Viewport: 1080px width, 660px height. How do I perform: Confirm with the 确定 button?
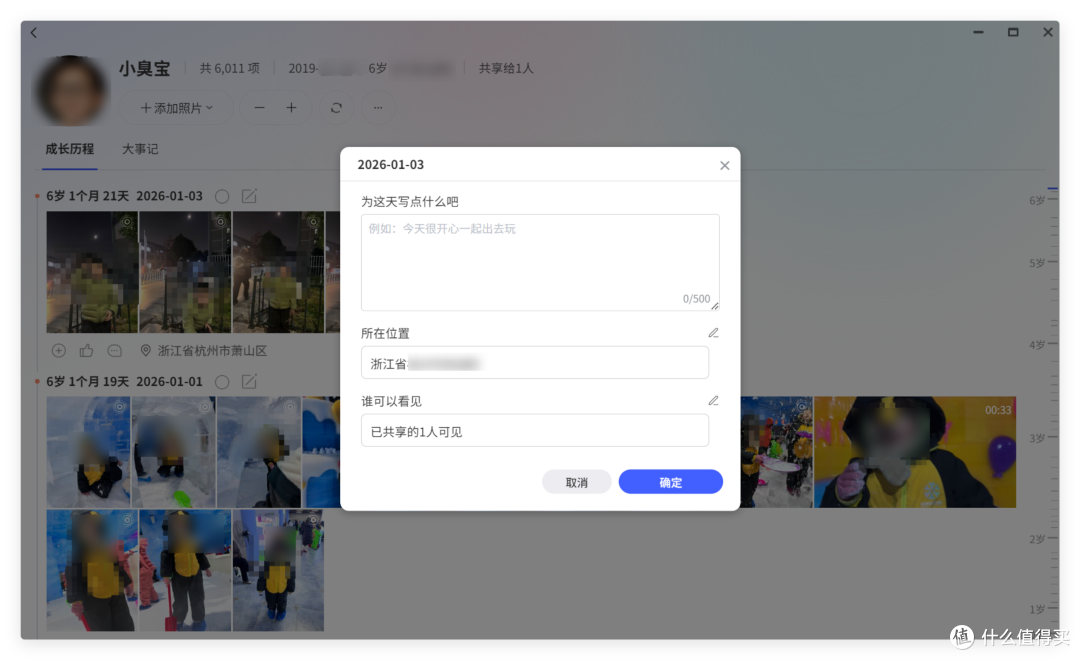point(670,482)
